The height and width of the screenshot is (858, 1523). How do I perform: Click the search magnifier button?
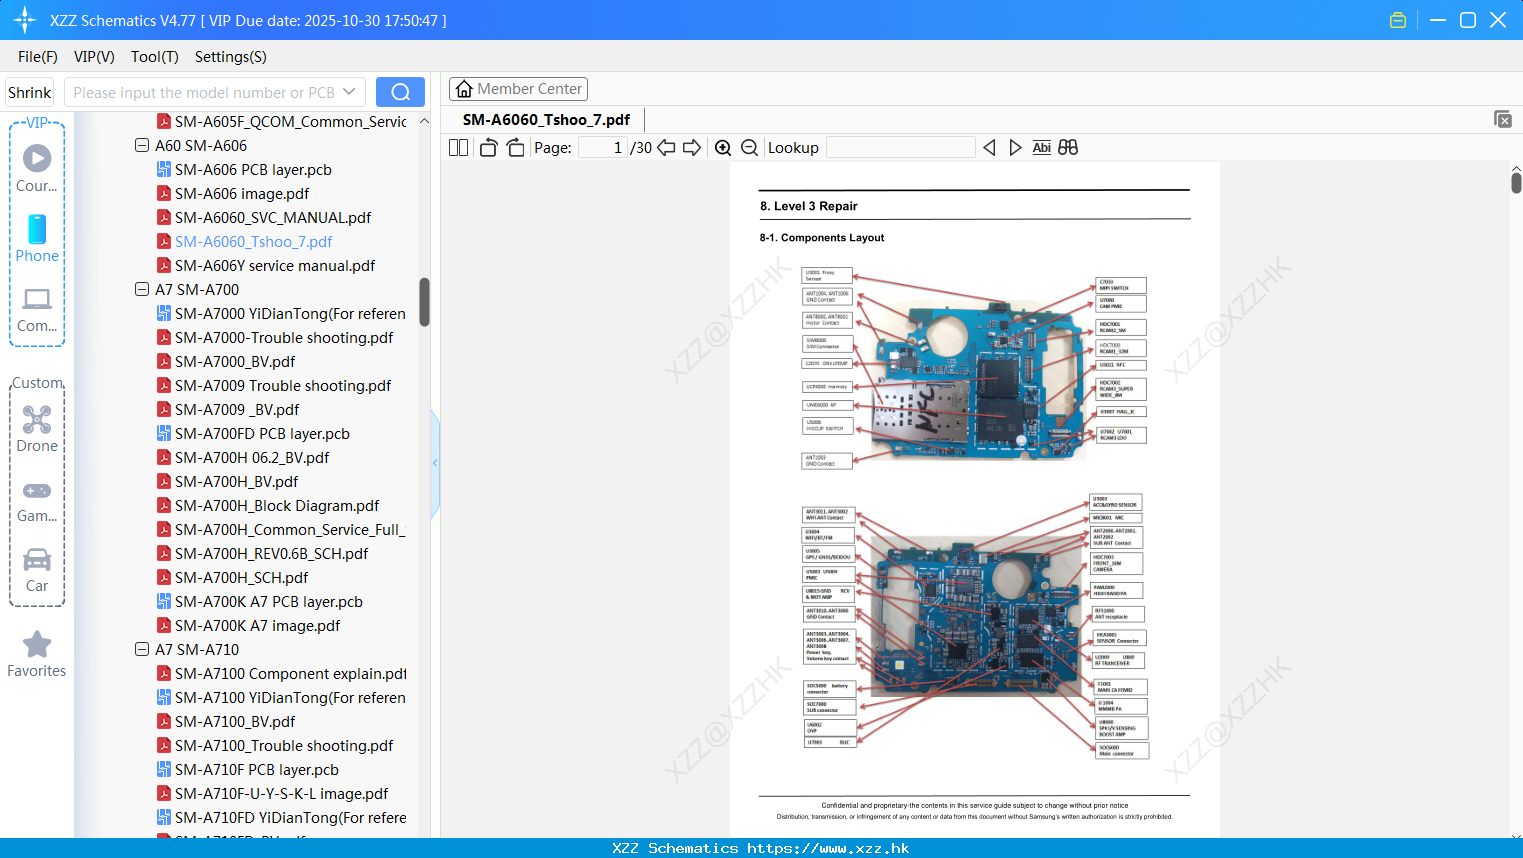click(x=400, y=92)
